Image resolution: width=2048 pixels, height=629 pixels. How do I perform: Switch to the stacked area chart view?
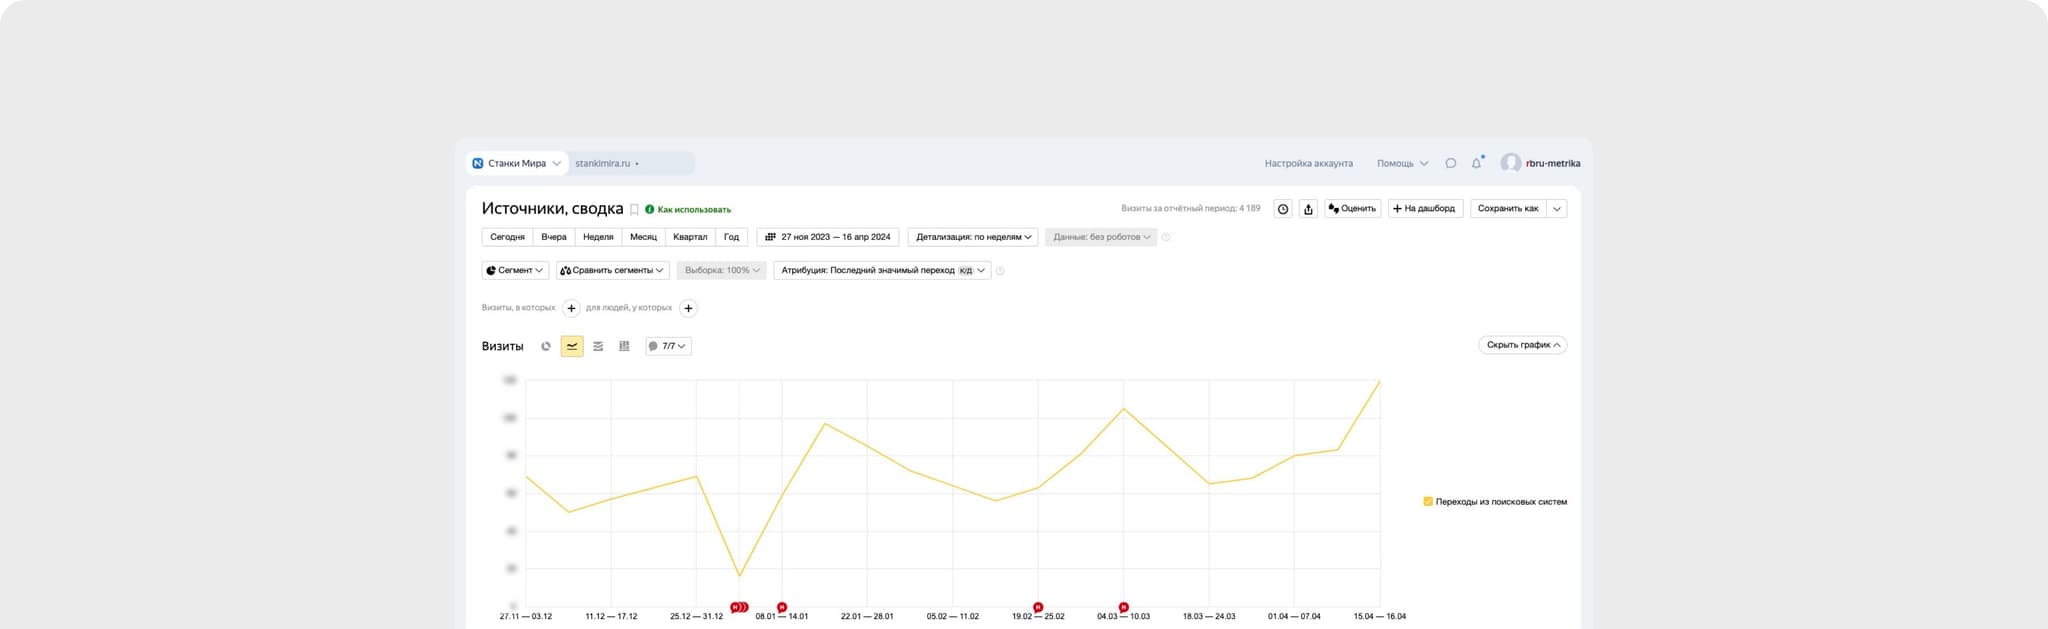[598, 346]
